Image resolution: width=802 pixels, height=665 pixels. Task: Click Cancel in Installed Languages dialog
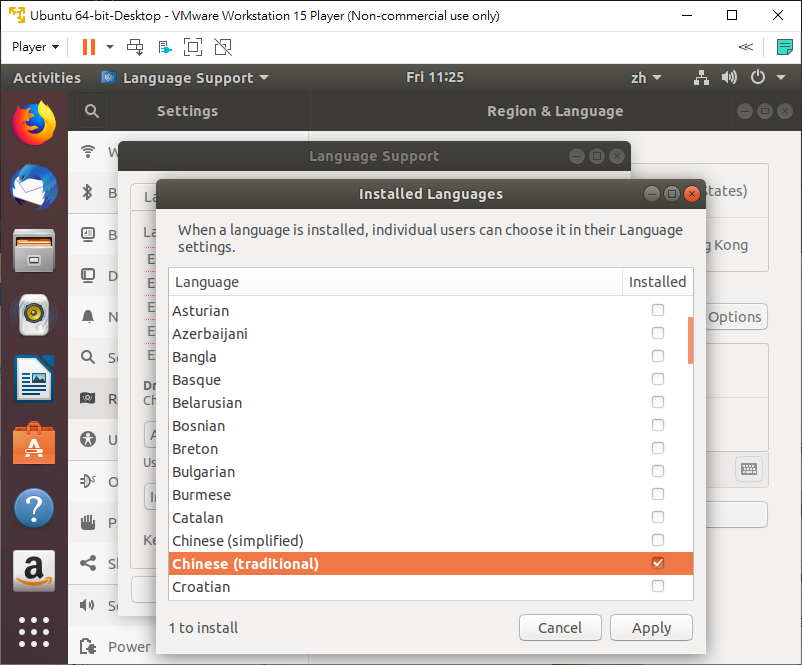[560, 628]
